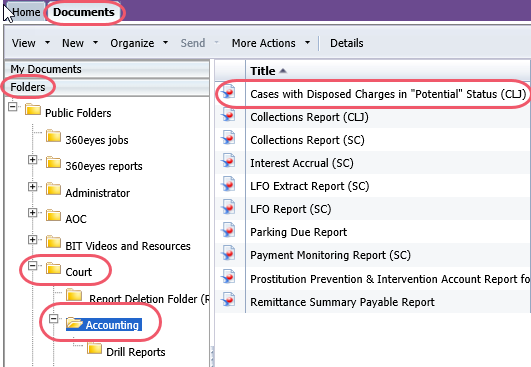Select the Prostitution Prevention & Intervention Account Report
Image resolution: width=531 pixels, height=367 pixels.
[x=390, y=279]
